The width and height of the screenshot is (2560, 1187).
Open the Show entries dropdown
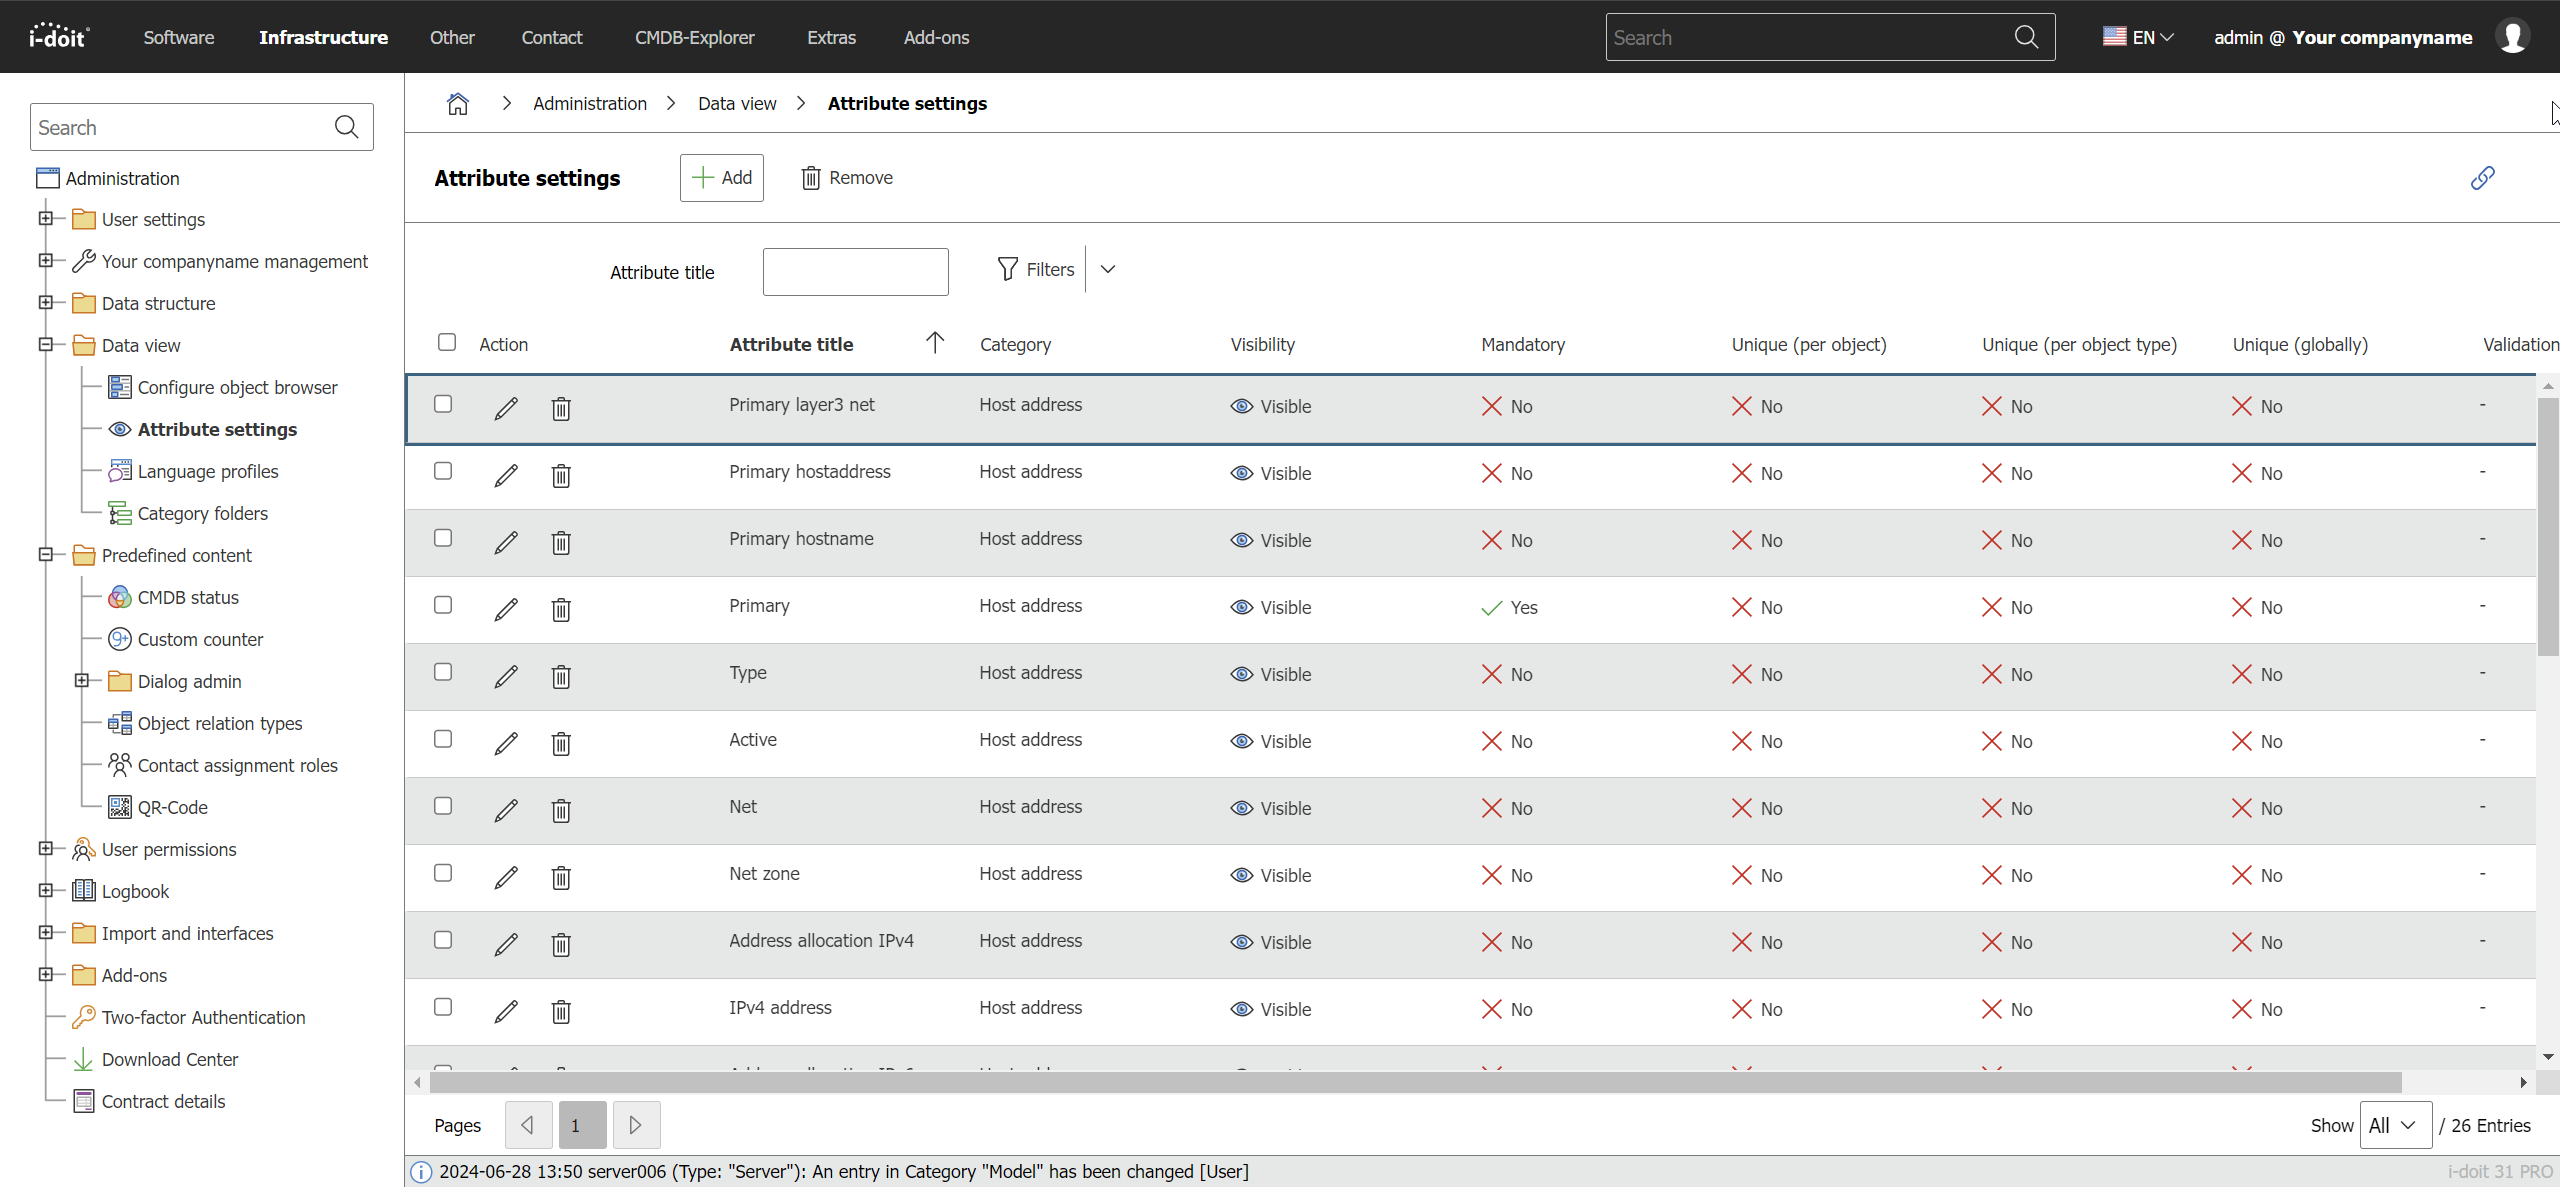tap(2394, 1125)
